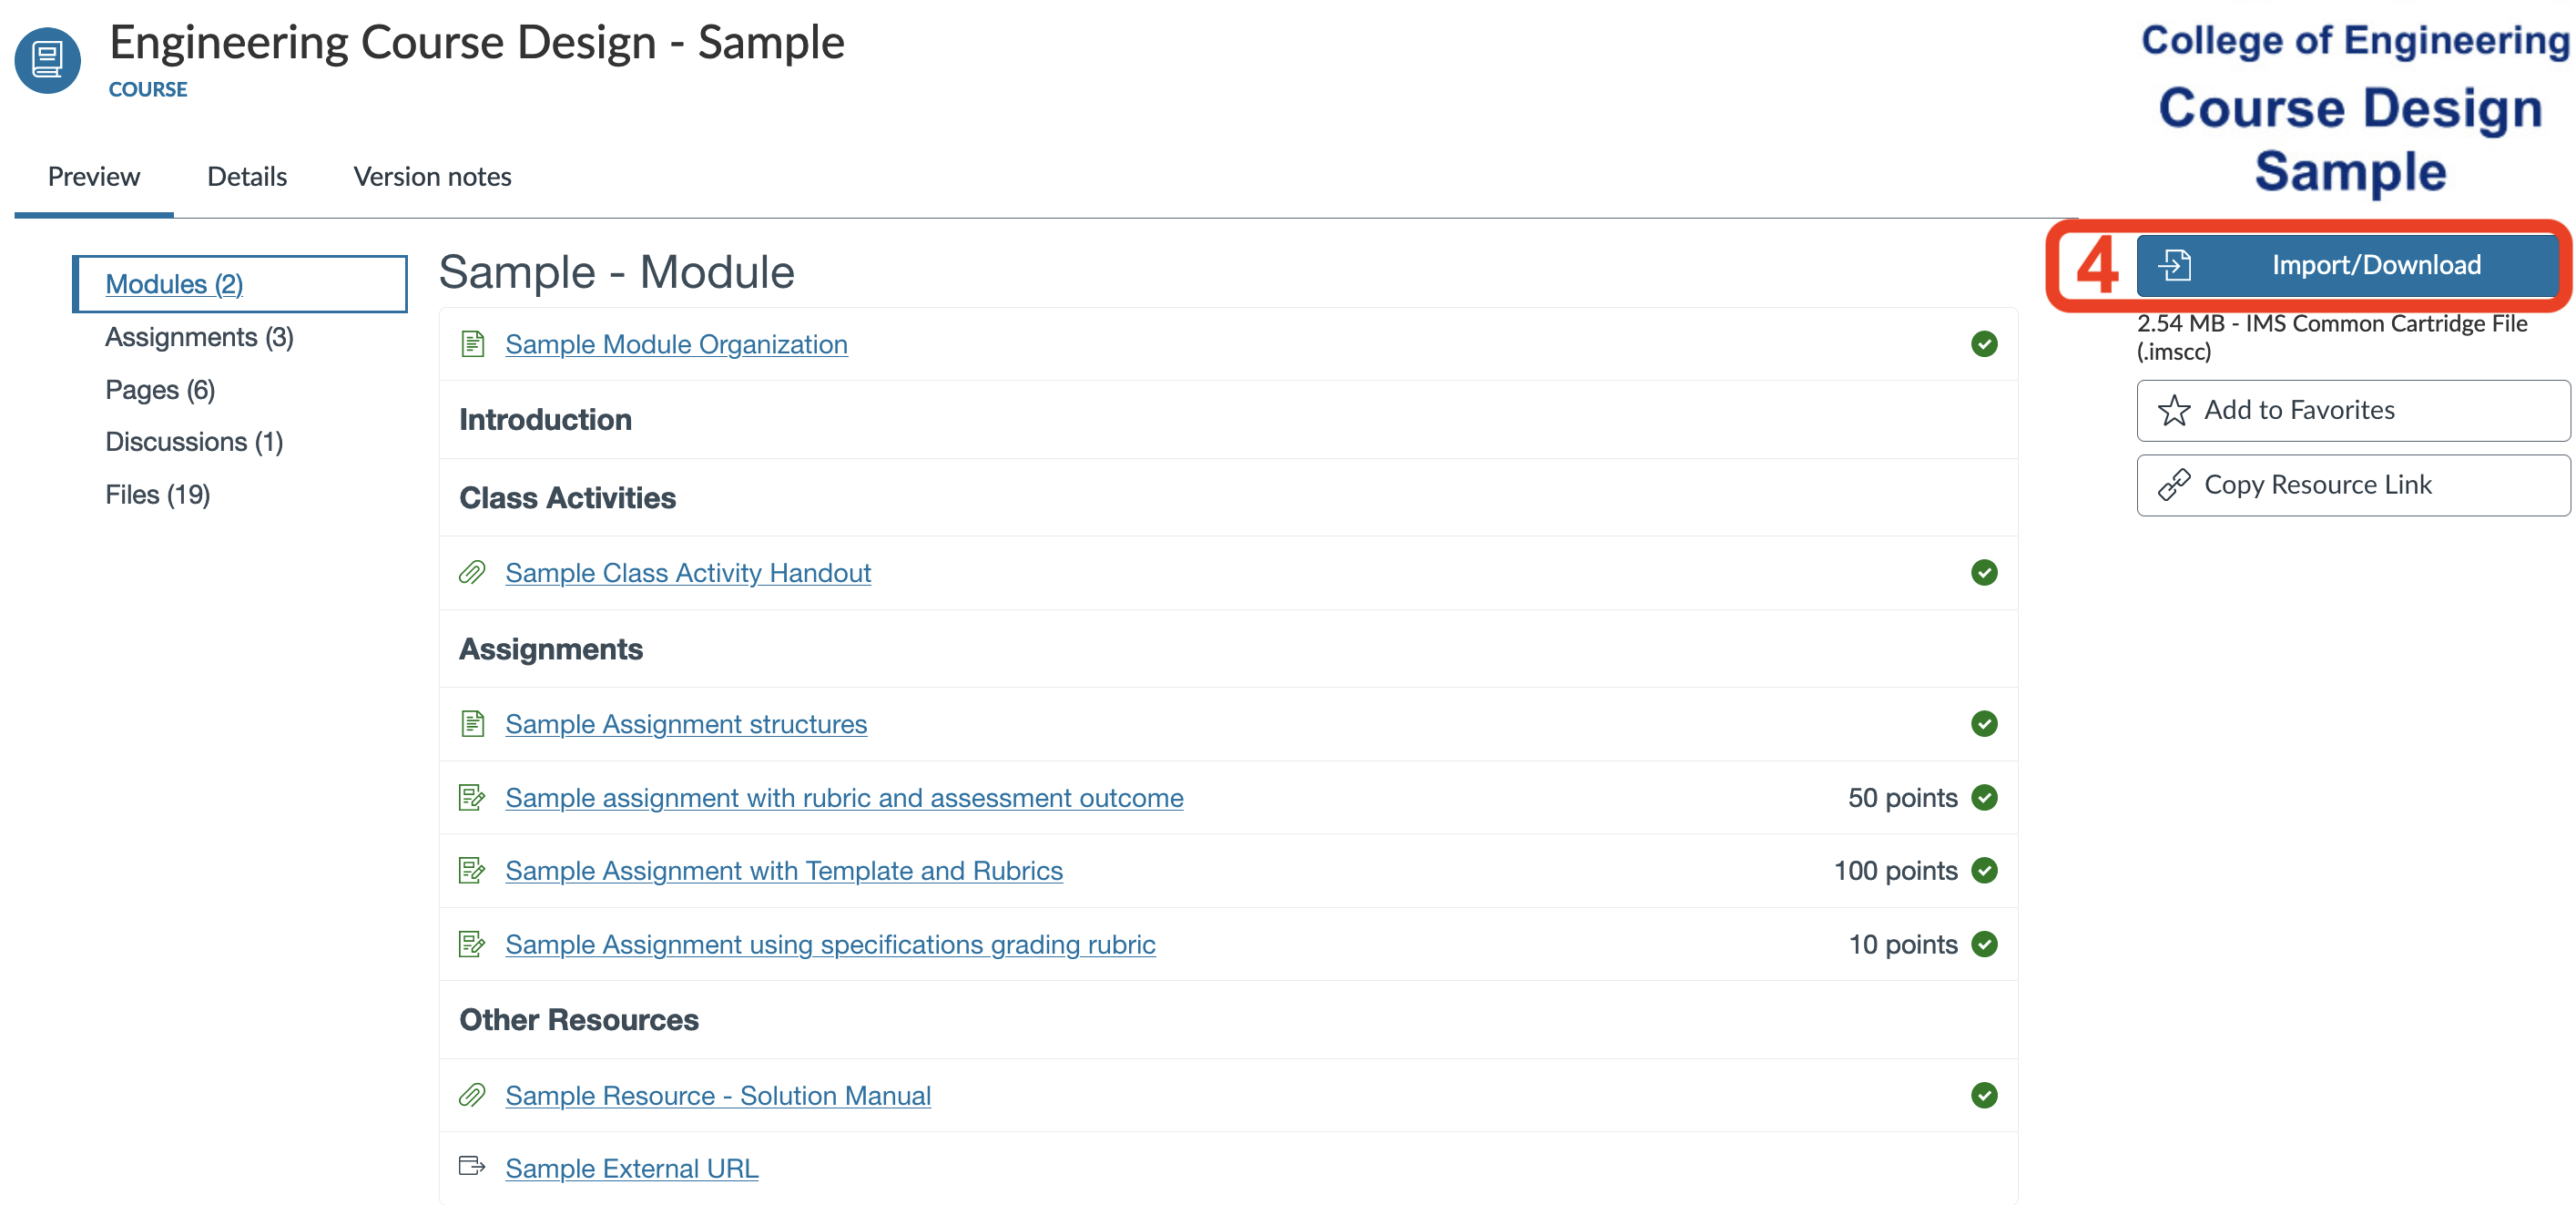Show Assignments (3) in the sidebar
2576x1205 pixels.
click(x=199, y=338)
